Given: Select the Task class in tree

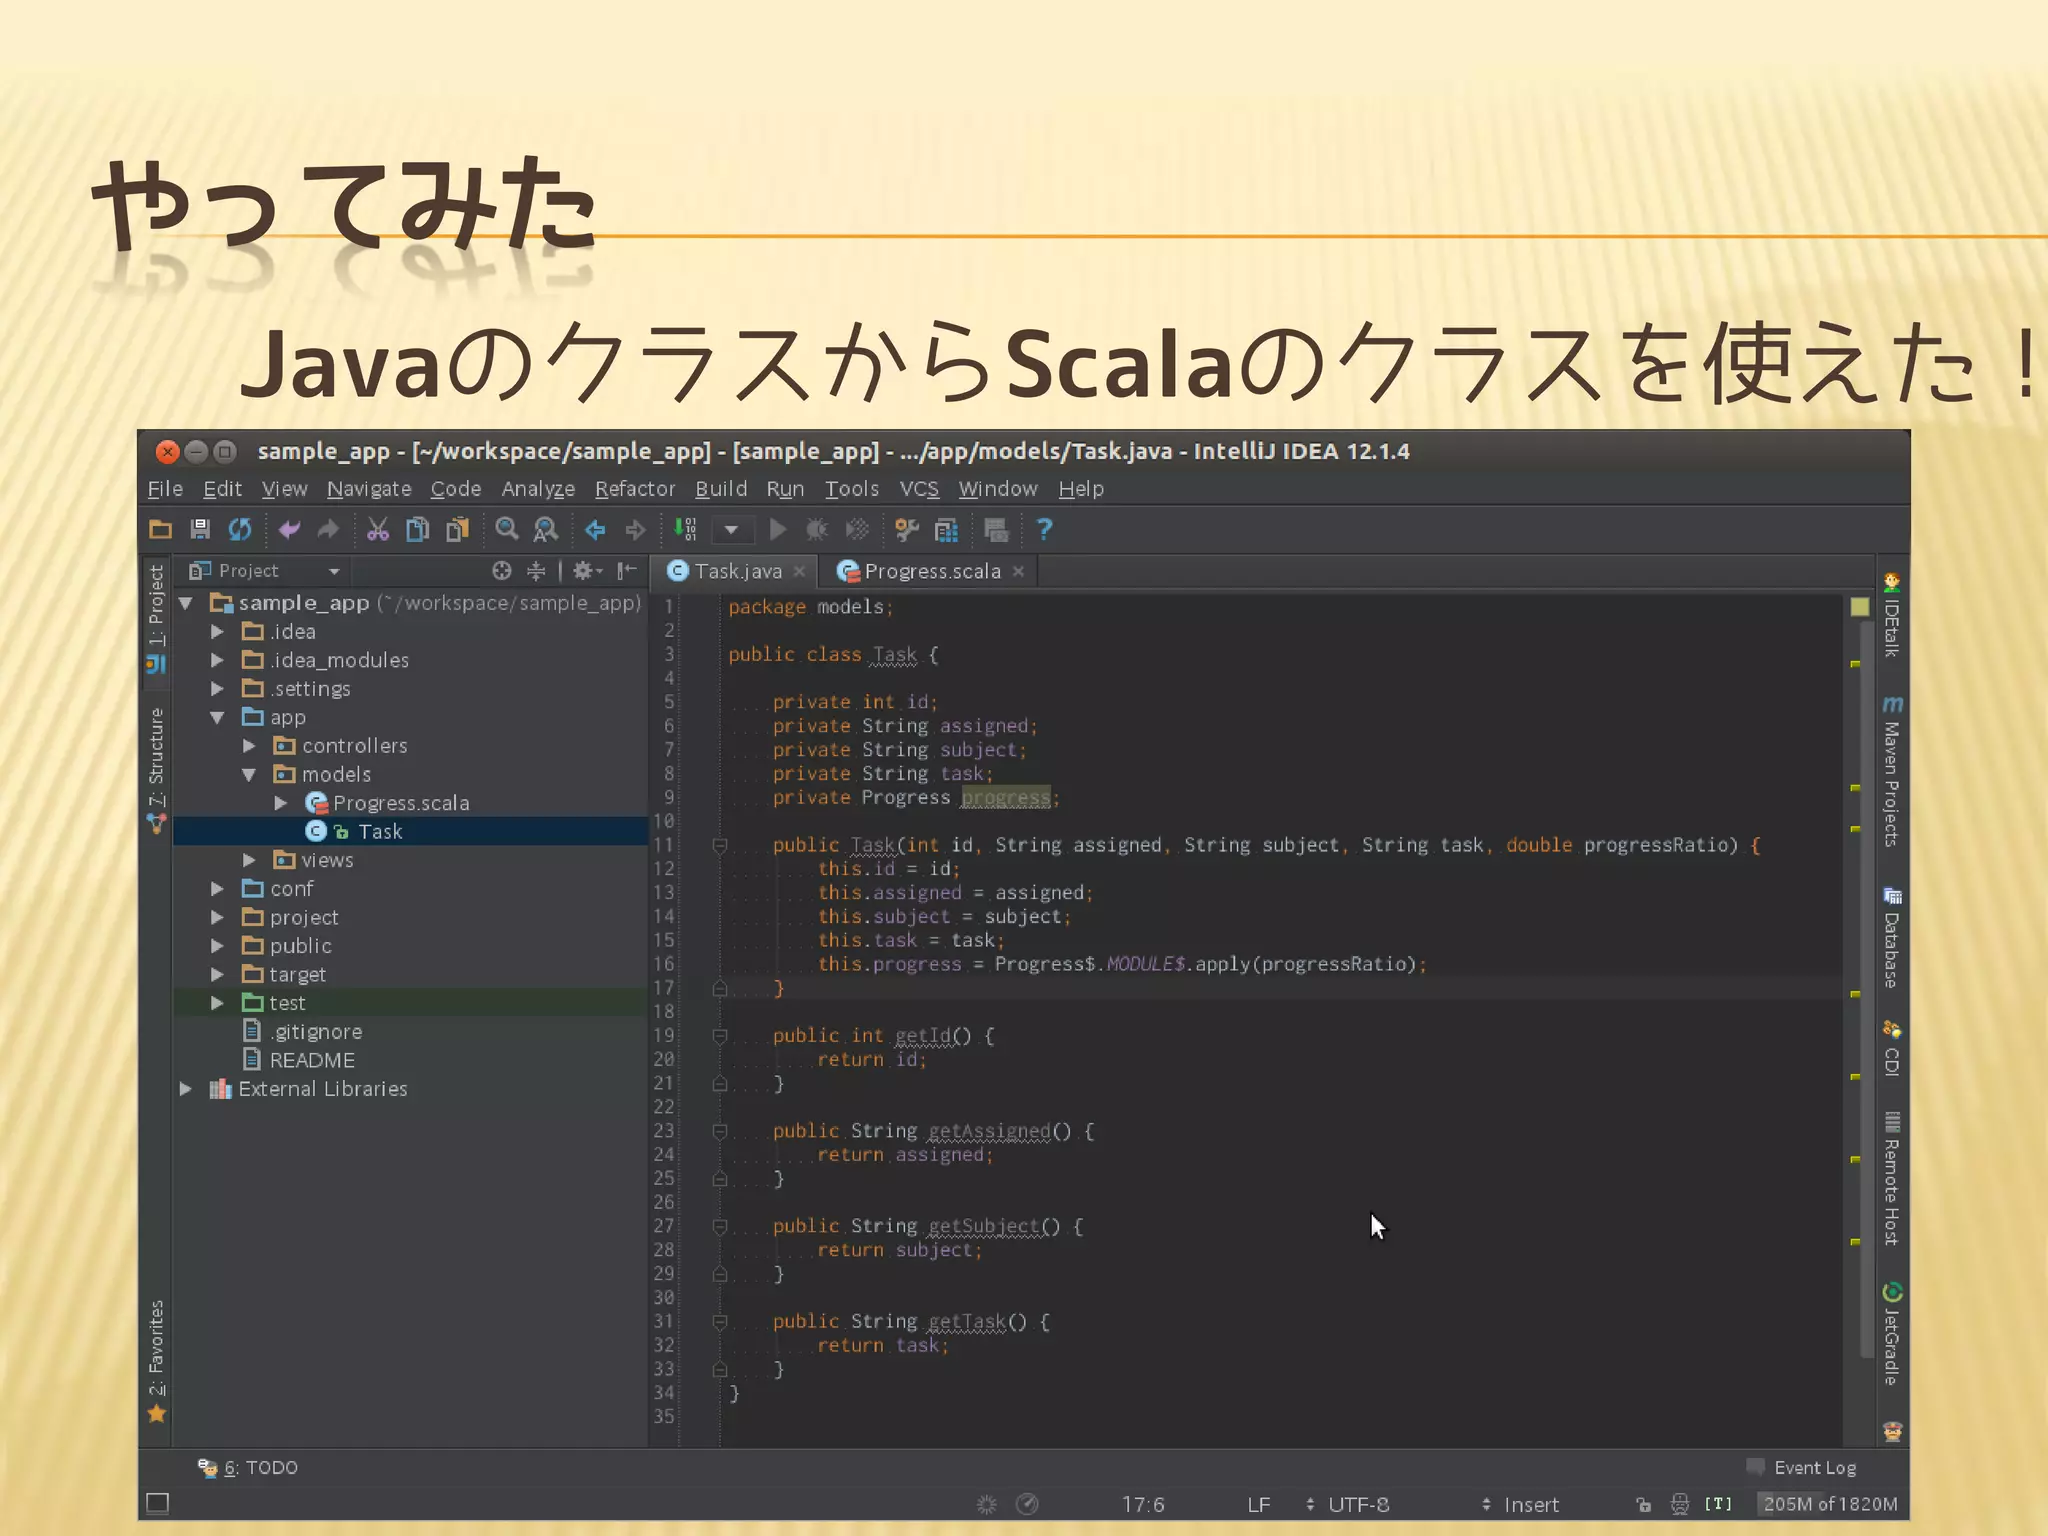Looking at the screenshot, I should click(380, 832).
